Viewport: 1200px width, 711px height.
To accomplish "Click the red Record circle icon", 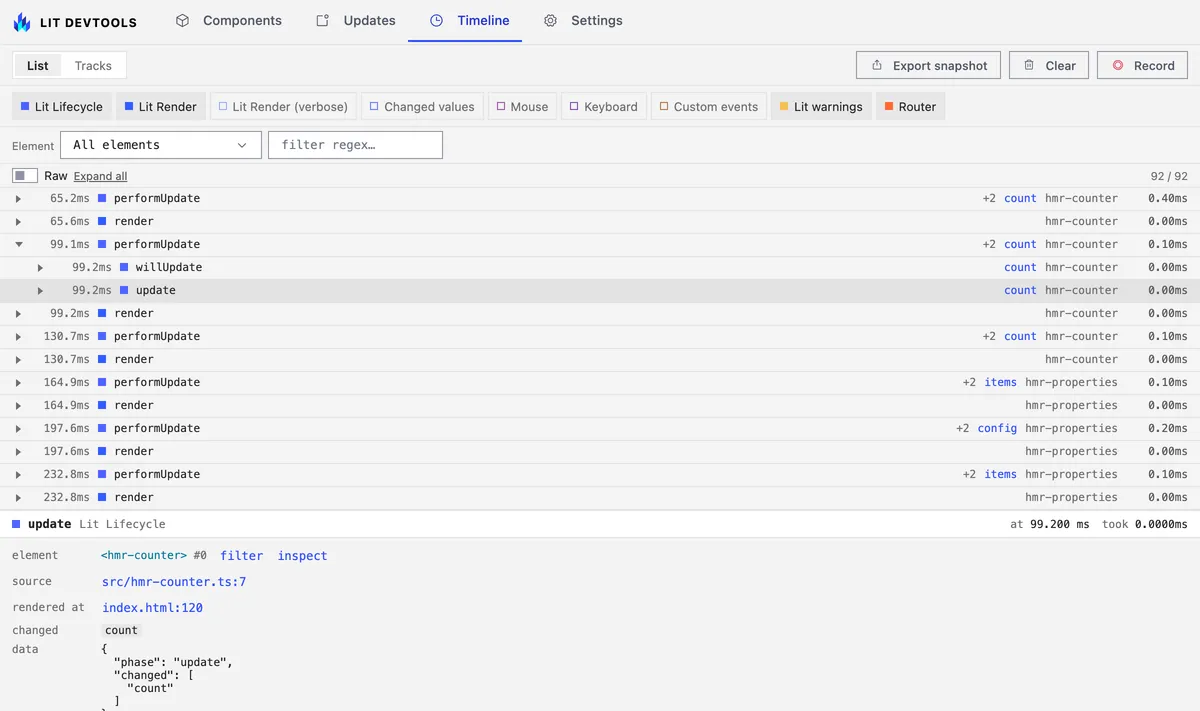I will tap(1117, 65).
